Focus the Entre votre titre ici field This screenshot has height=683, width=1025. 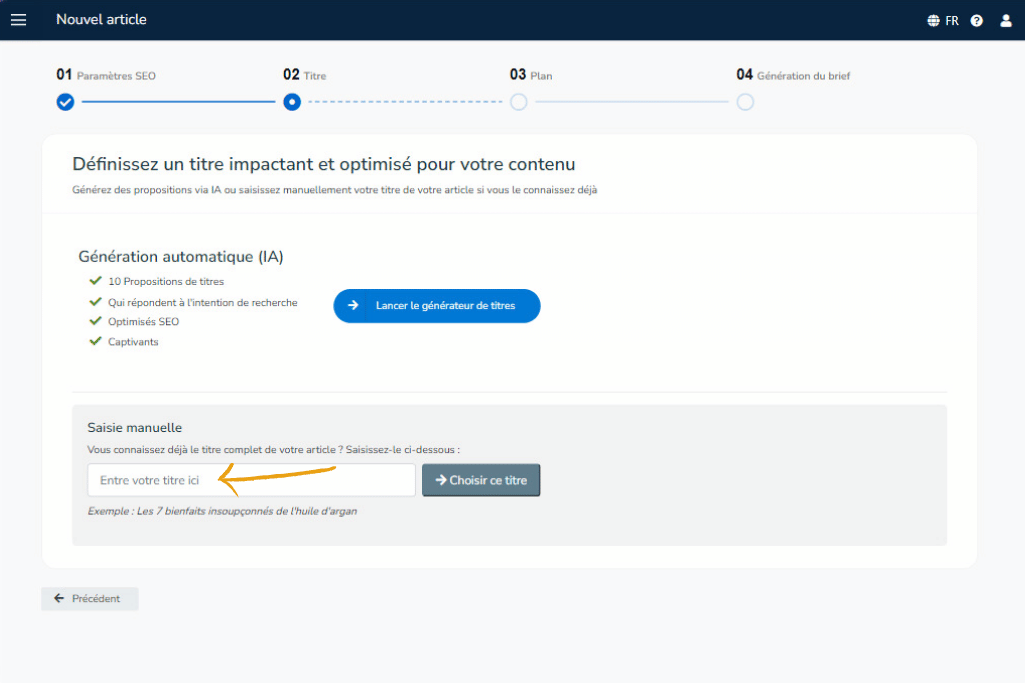point(252,480)
